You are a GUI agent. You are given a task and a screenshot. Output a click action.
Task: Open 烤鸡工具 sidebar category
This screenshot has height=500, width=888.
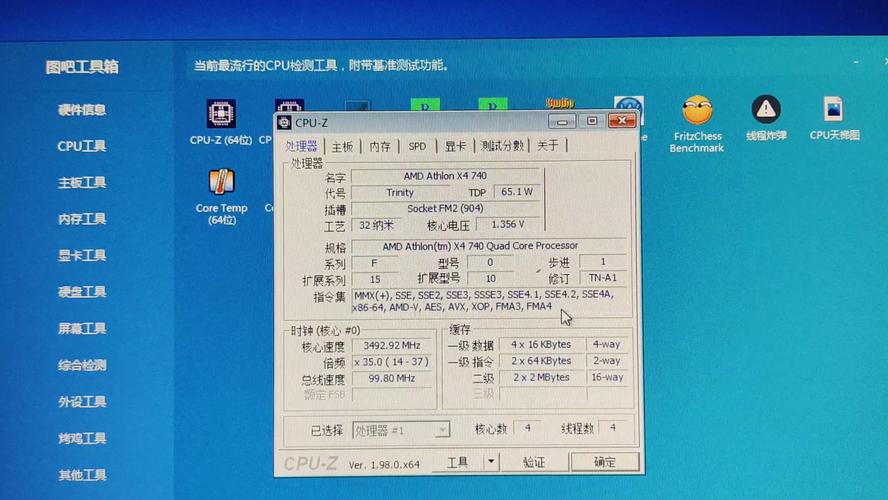click(82, 438)
